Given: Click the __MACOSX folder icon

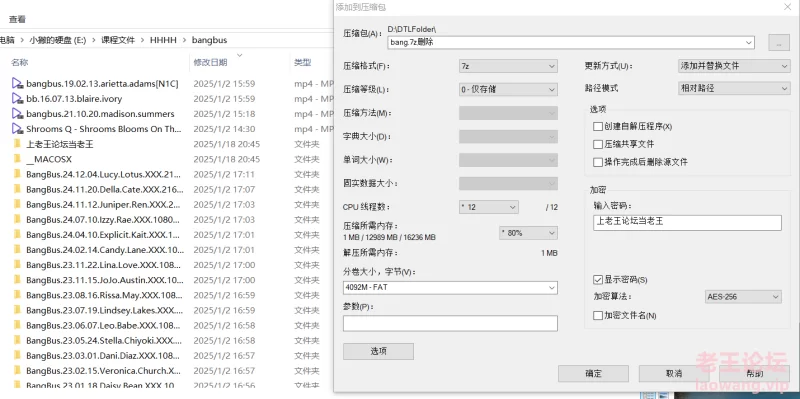Looking at the screenshot, I should point(17,159).
